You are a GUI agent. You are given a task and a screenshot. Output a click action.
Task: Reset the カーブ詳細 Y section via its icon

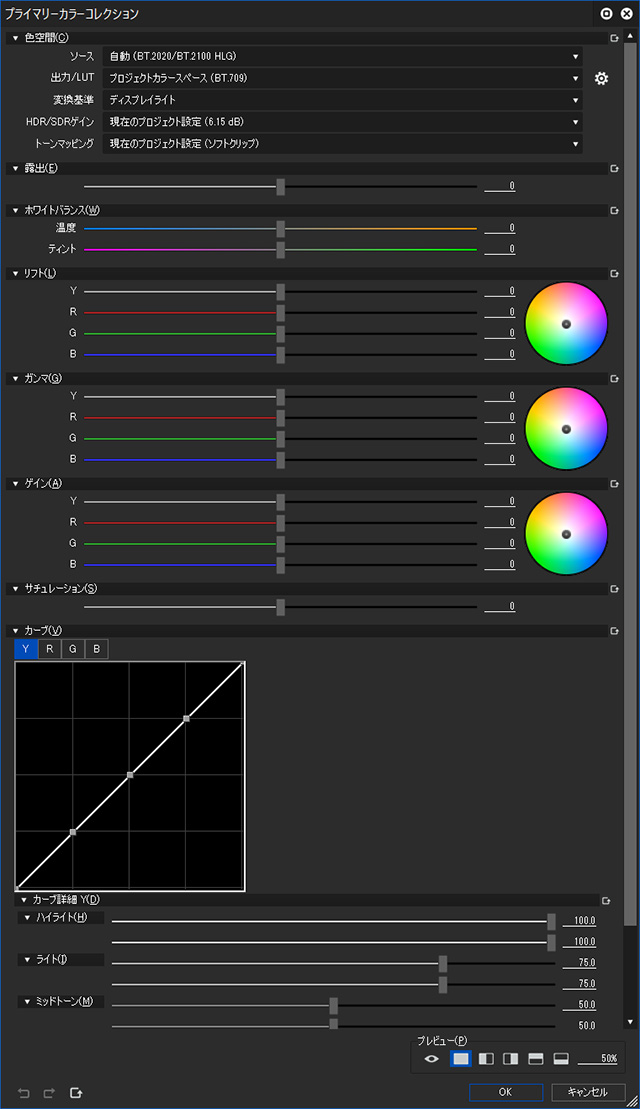point(606,901)
